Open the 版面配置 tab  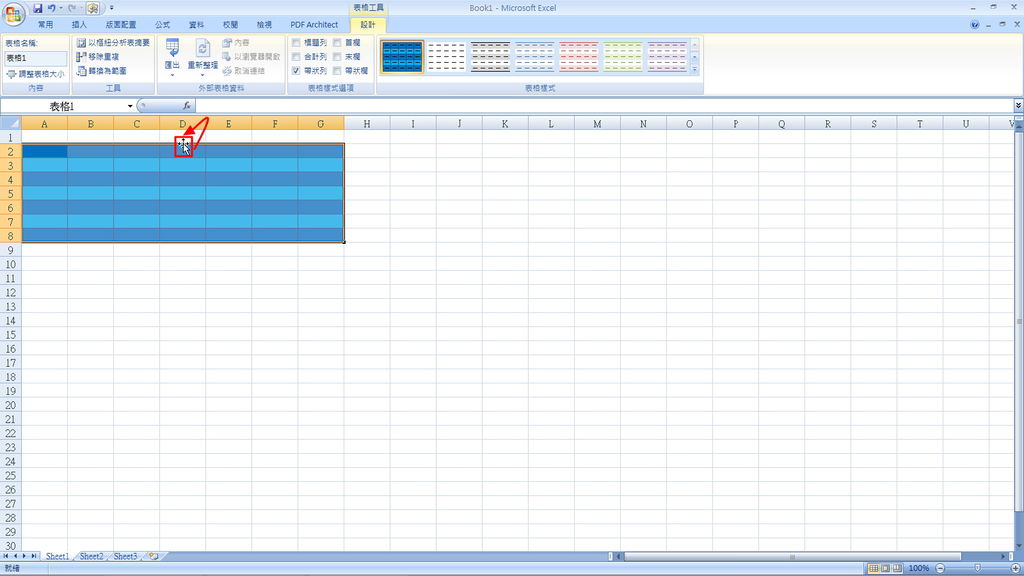pos(121,25)
